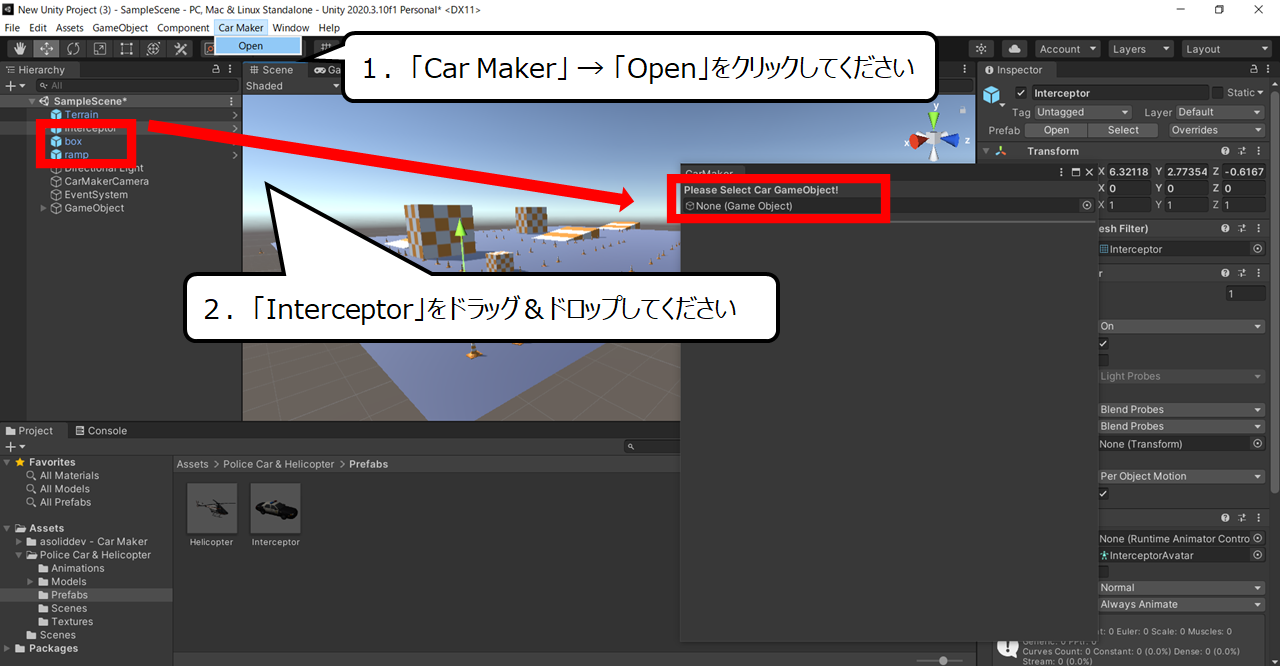Viewport: 1280px width, 666px height.
Task: Select All Materials in Favorites
Action: pyautogui.click(x=69, y=476)
